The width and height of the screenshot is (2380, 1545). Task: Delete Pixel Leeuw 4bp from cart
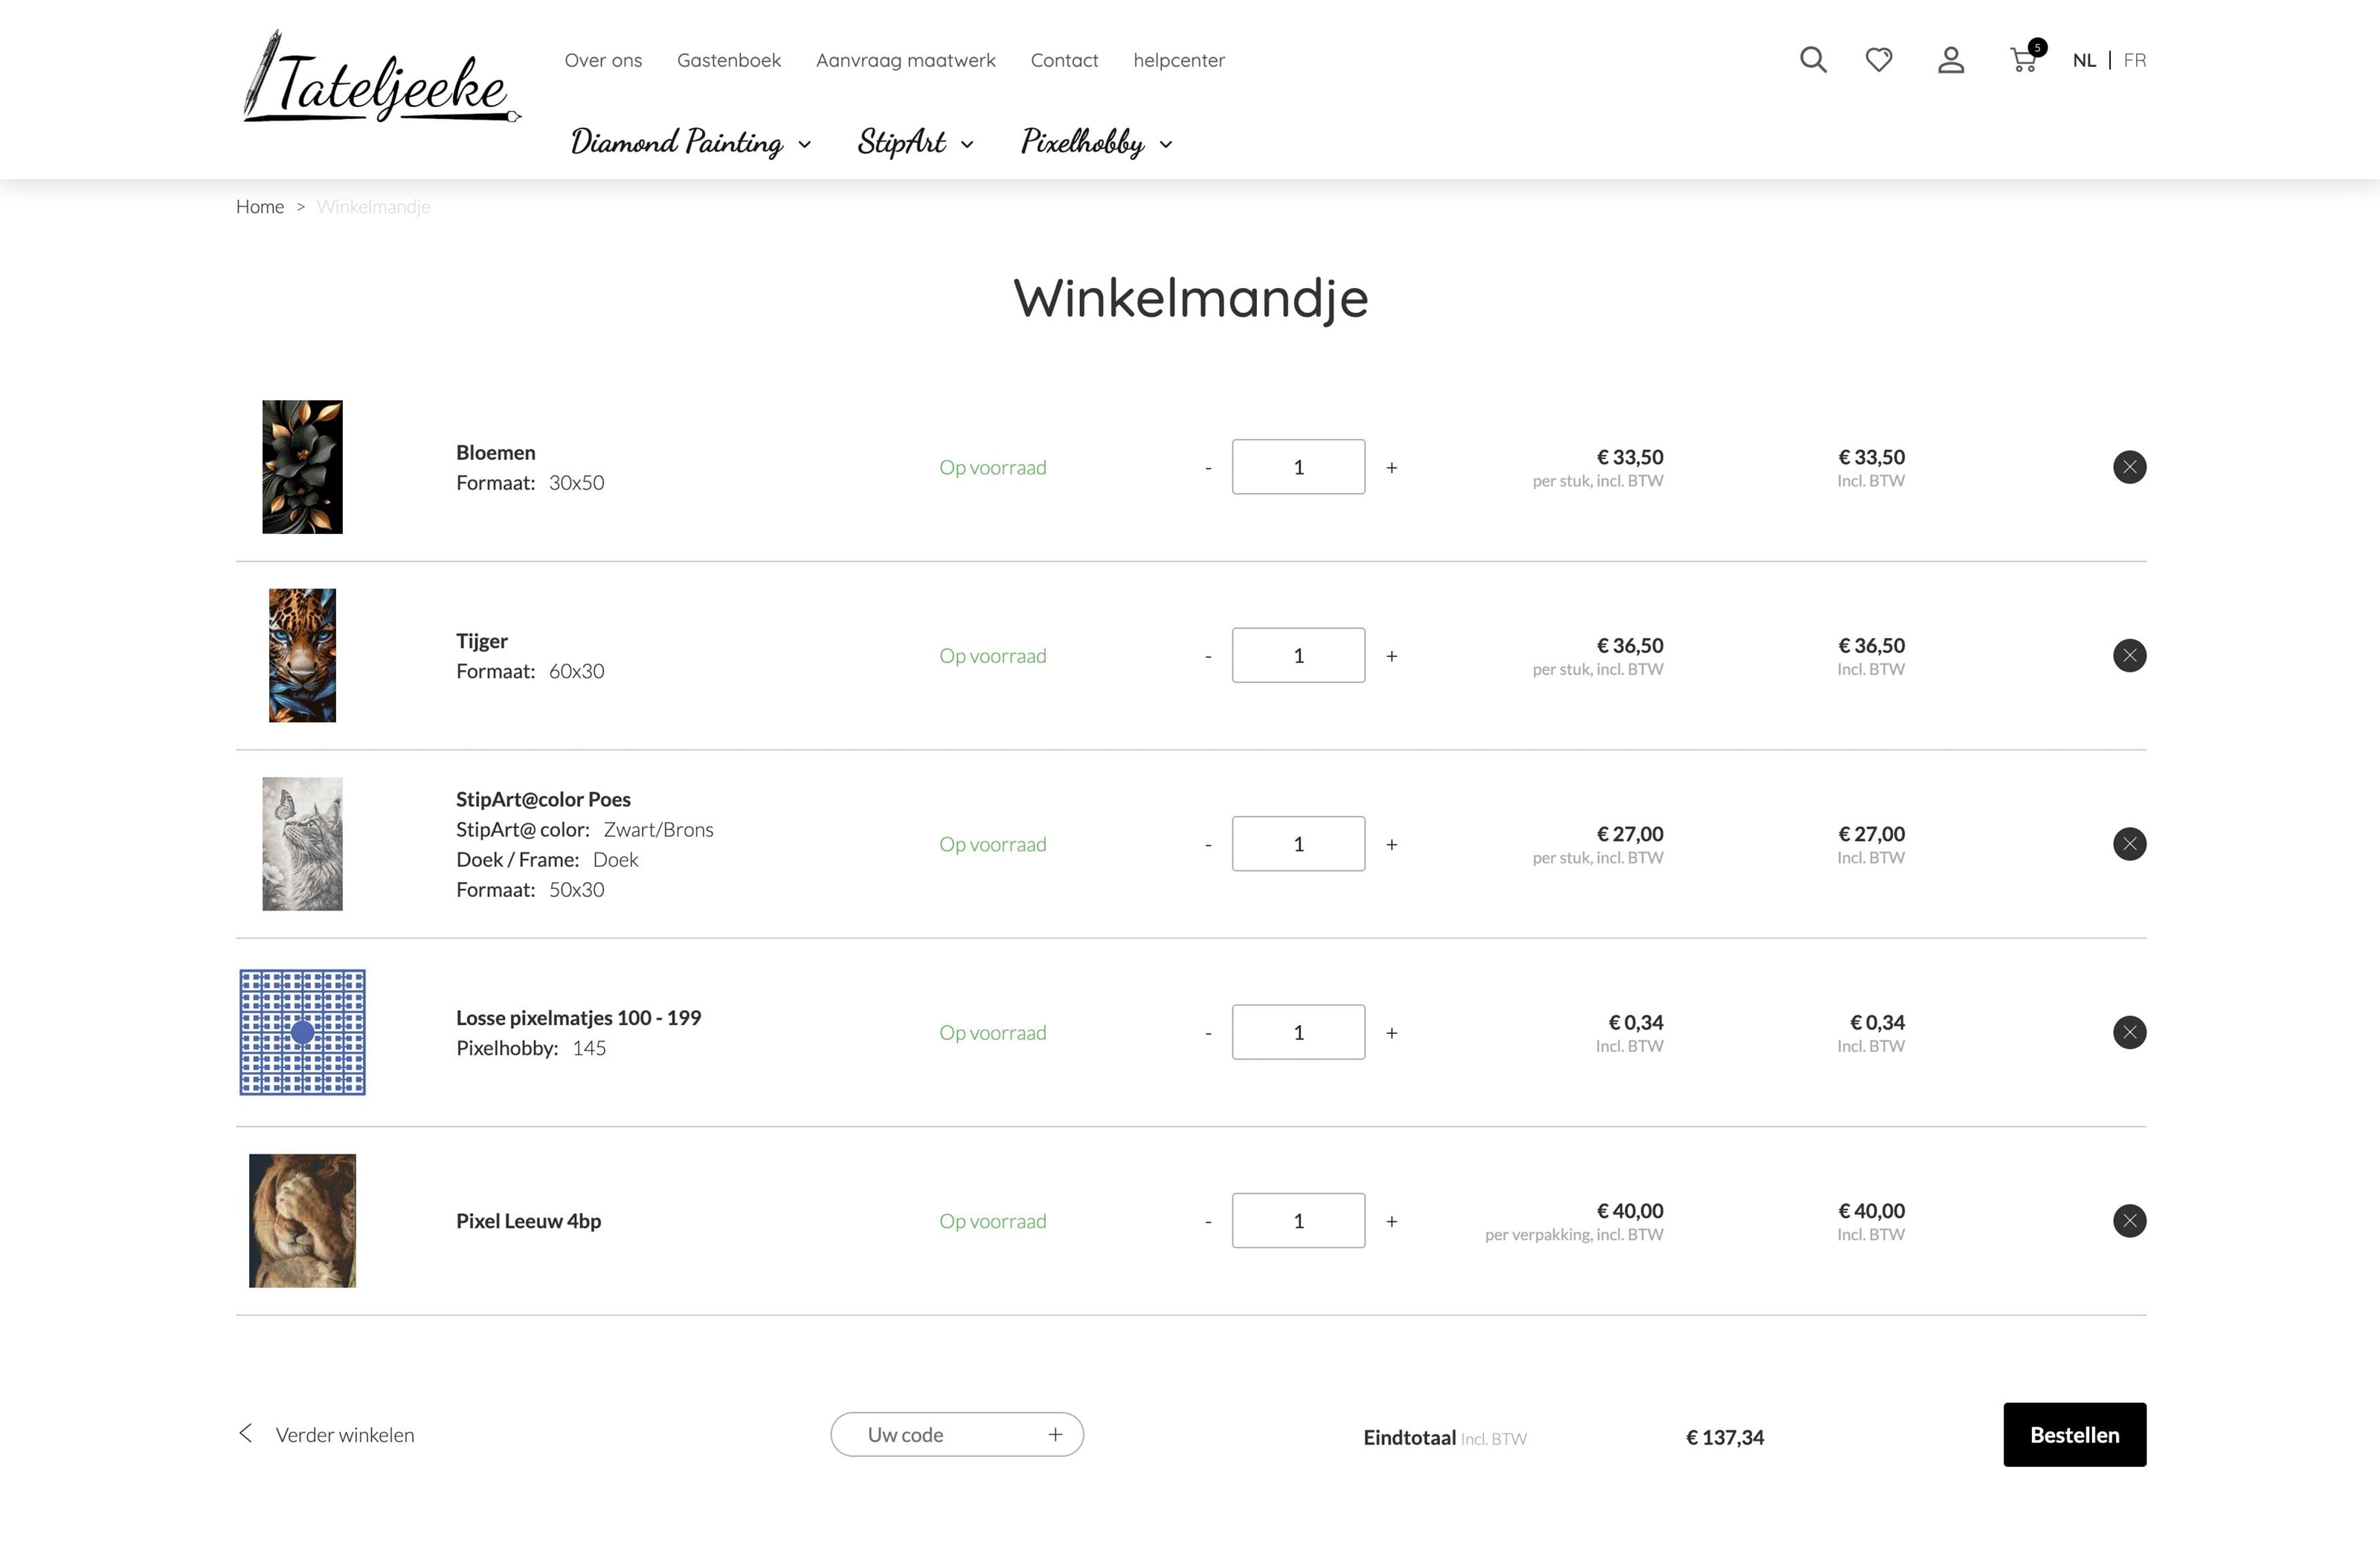click(x=2129, y=1221)
